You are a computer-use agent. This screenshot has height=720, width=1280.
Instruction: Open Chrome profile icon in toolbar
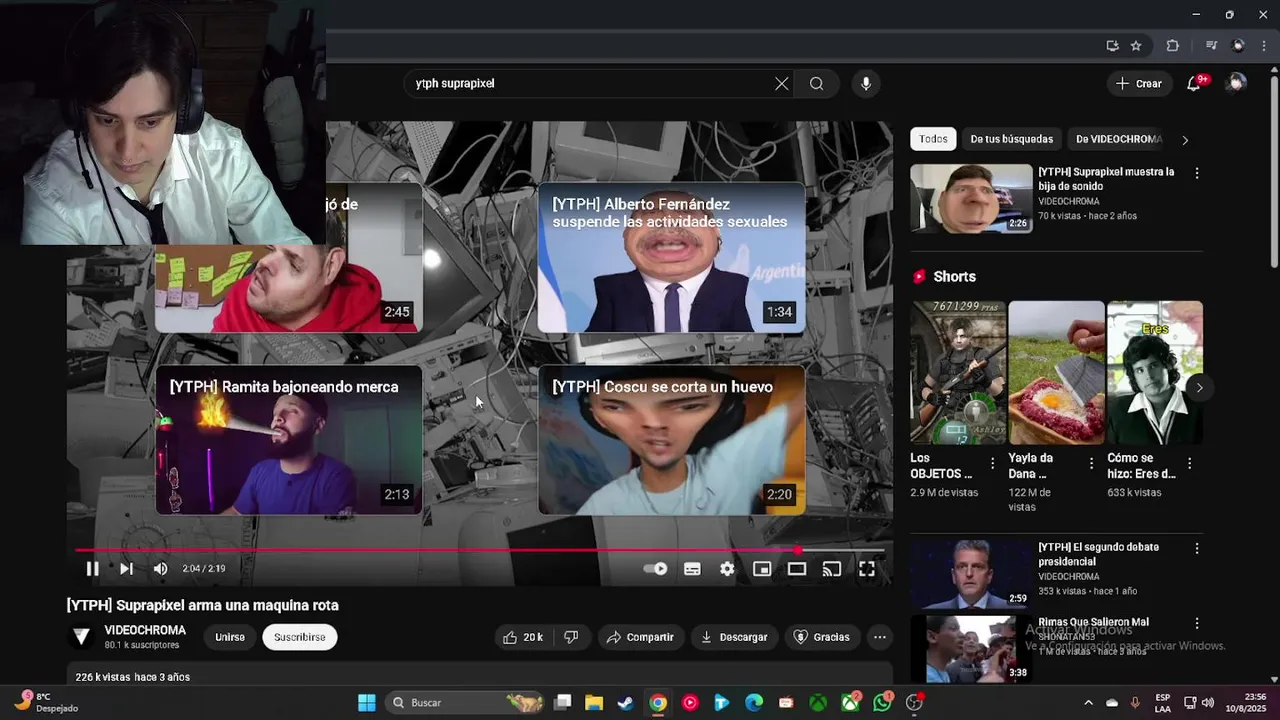pos(1238,46)
